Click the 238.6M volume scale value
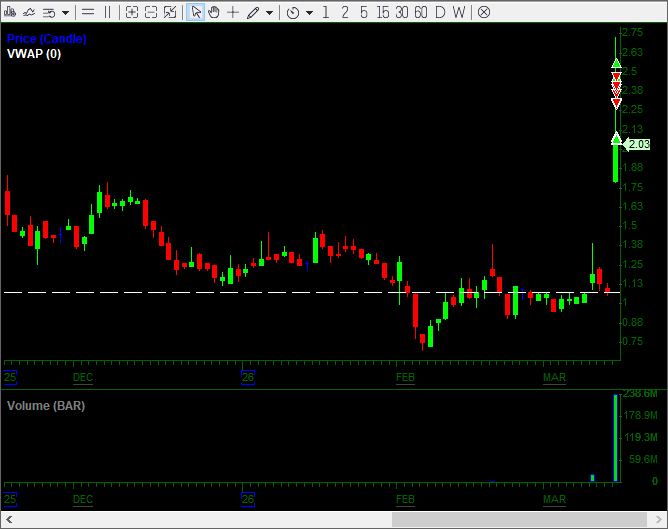 coord(640,394)
